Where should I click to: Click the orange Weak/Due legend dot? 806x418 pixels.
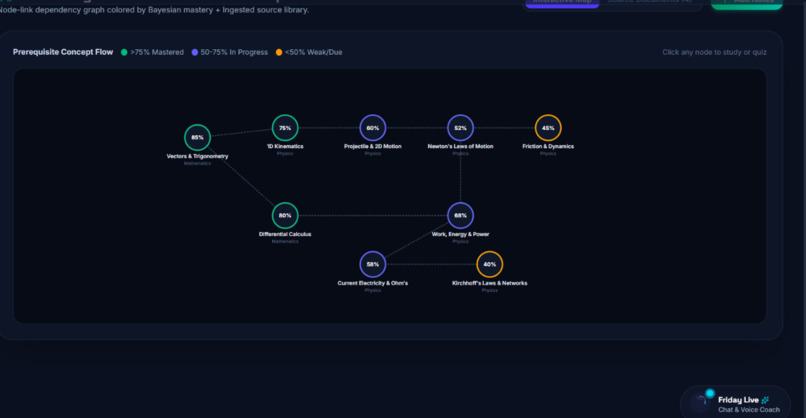coord(279,52)
